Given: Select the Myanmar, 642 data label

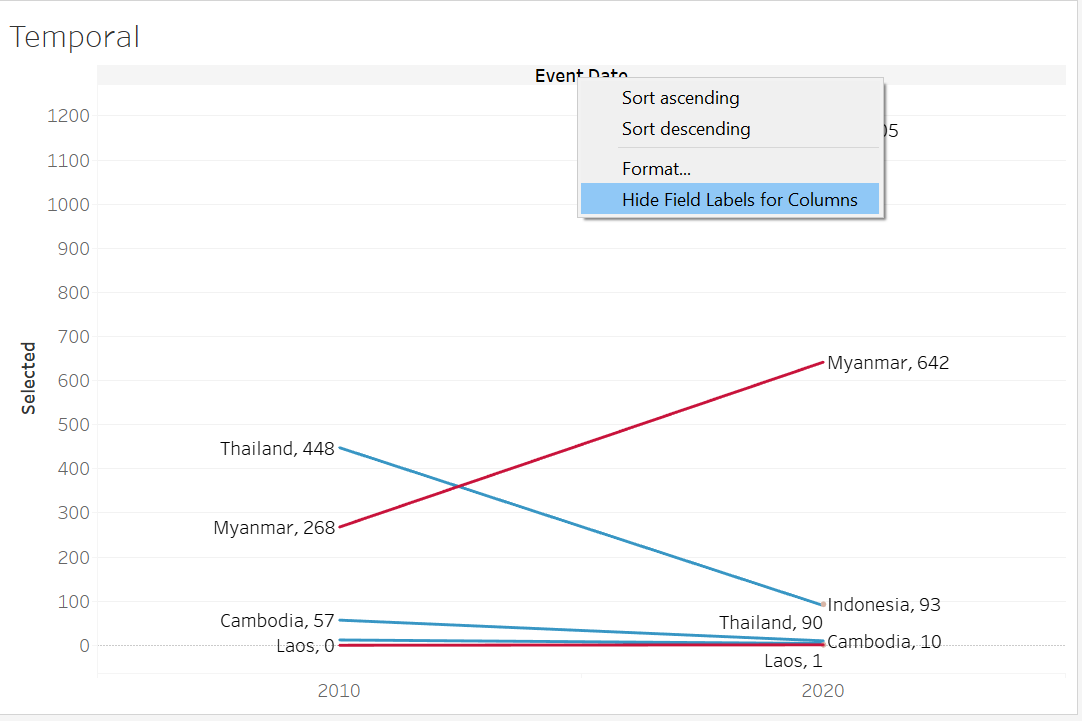Looking at the screenshot, I should pyautogui.click(x=888, y=363).
